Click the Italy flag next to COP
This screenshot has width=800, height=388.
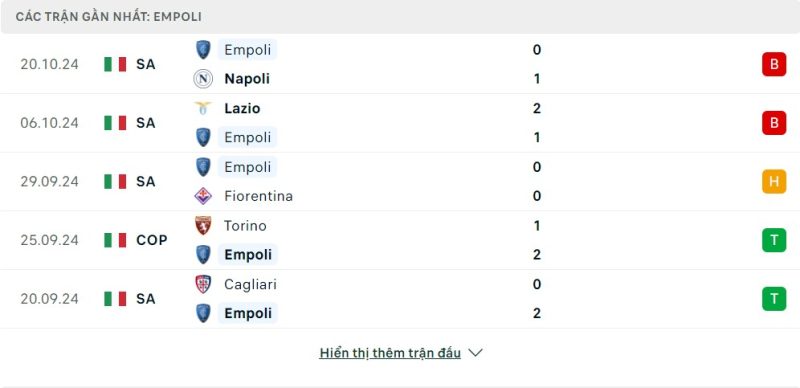[x=115, y=240]
